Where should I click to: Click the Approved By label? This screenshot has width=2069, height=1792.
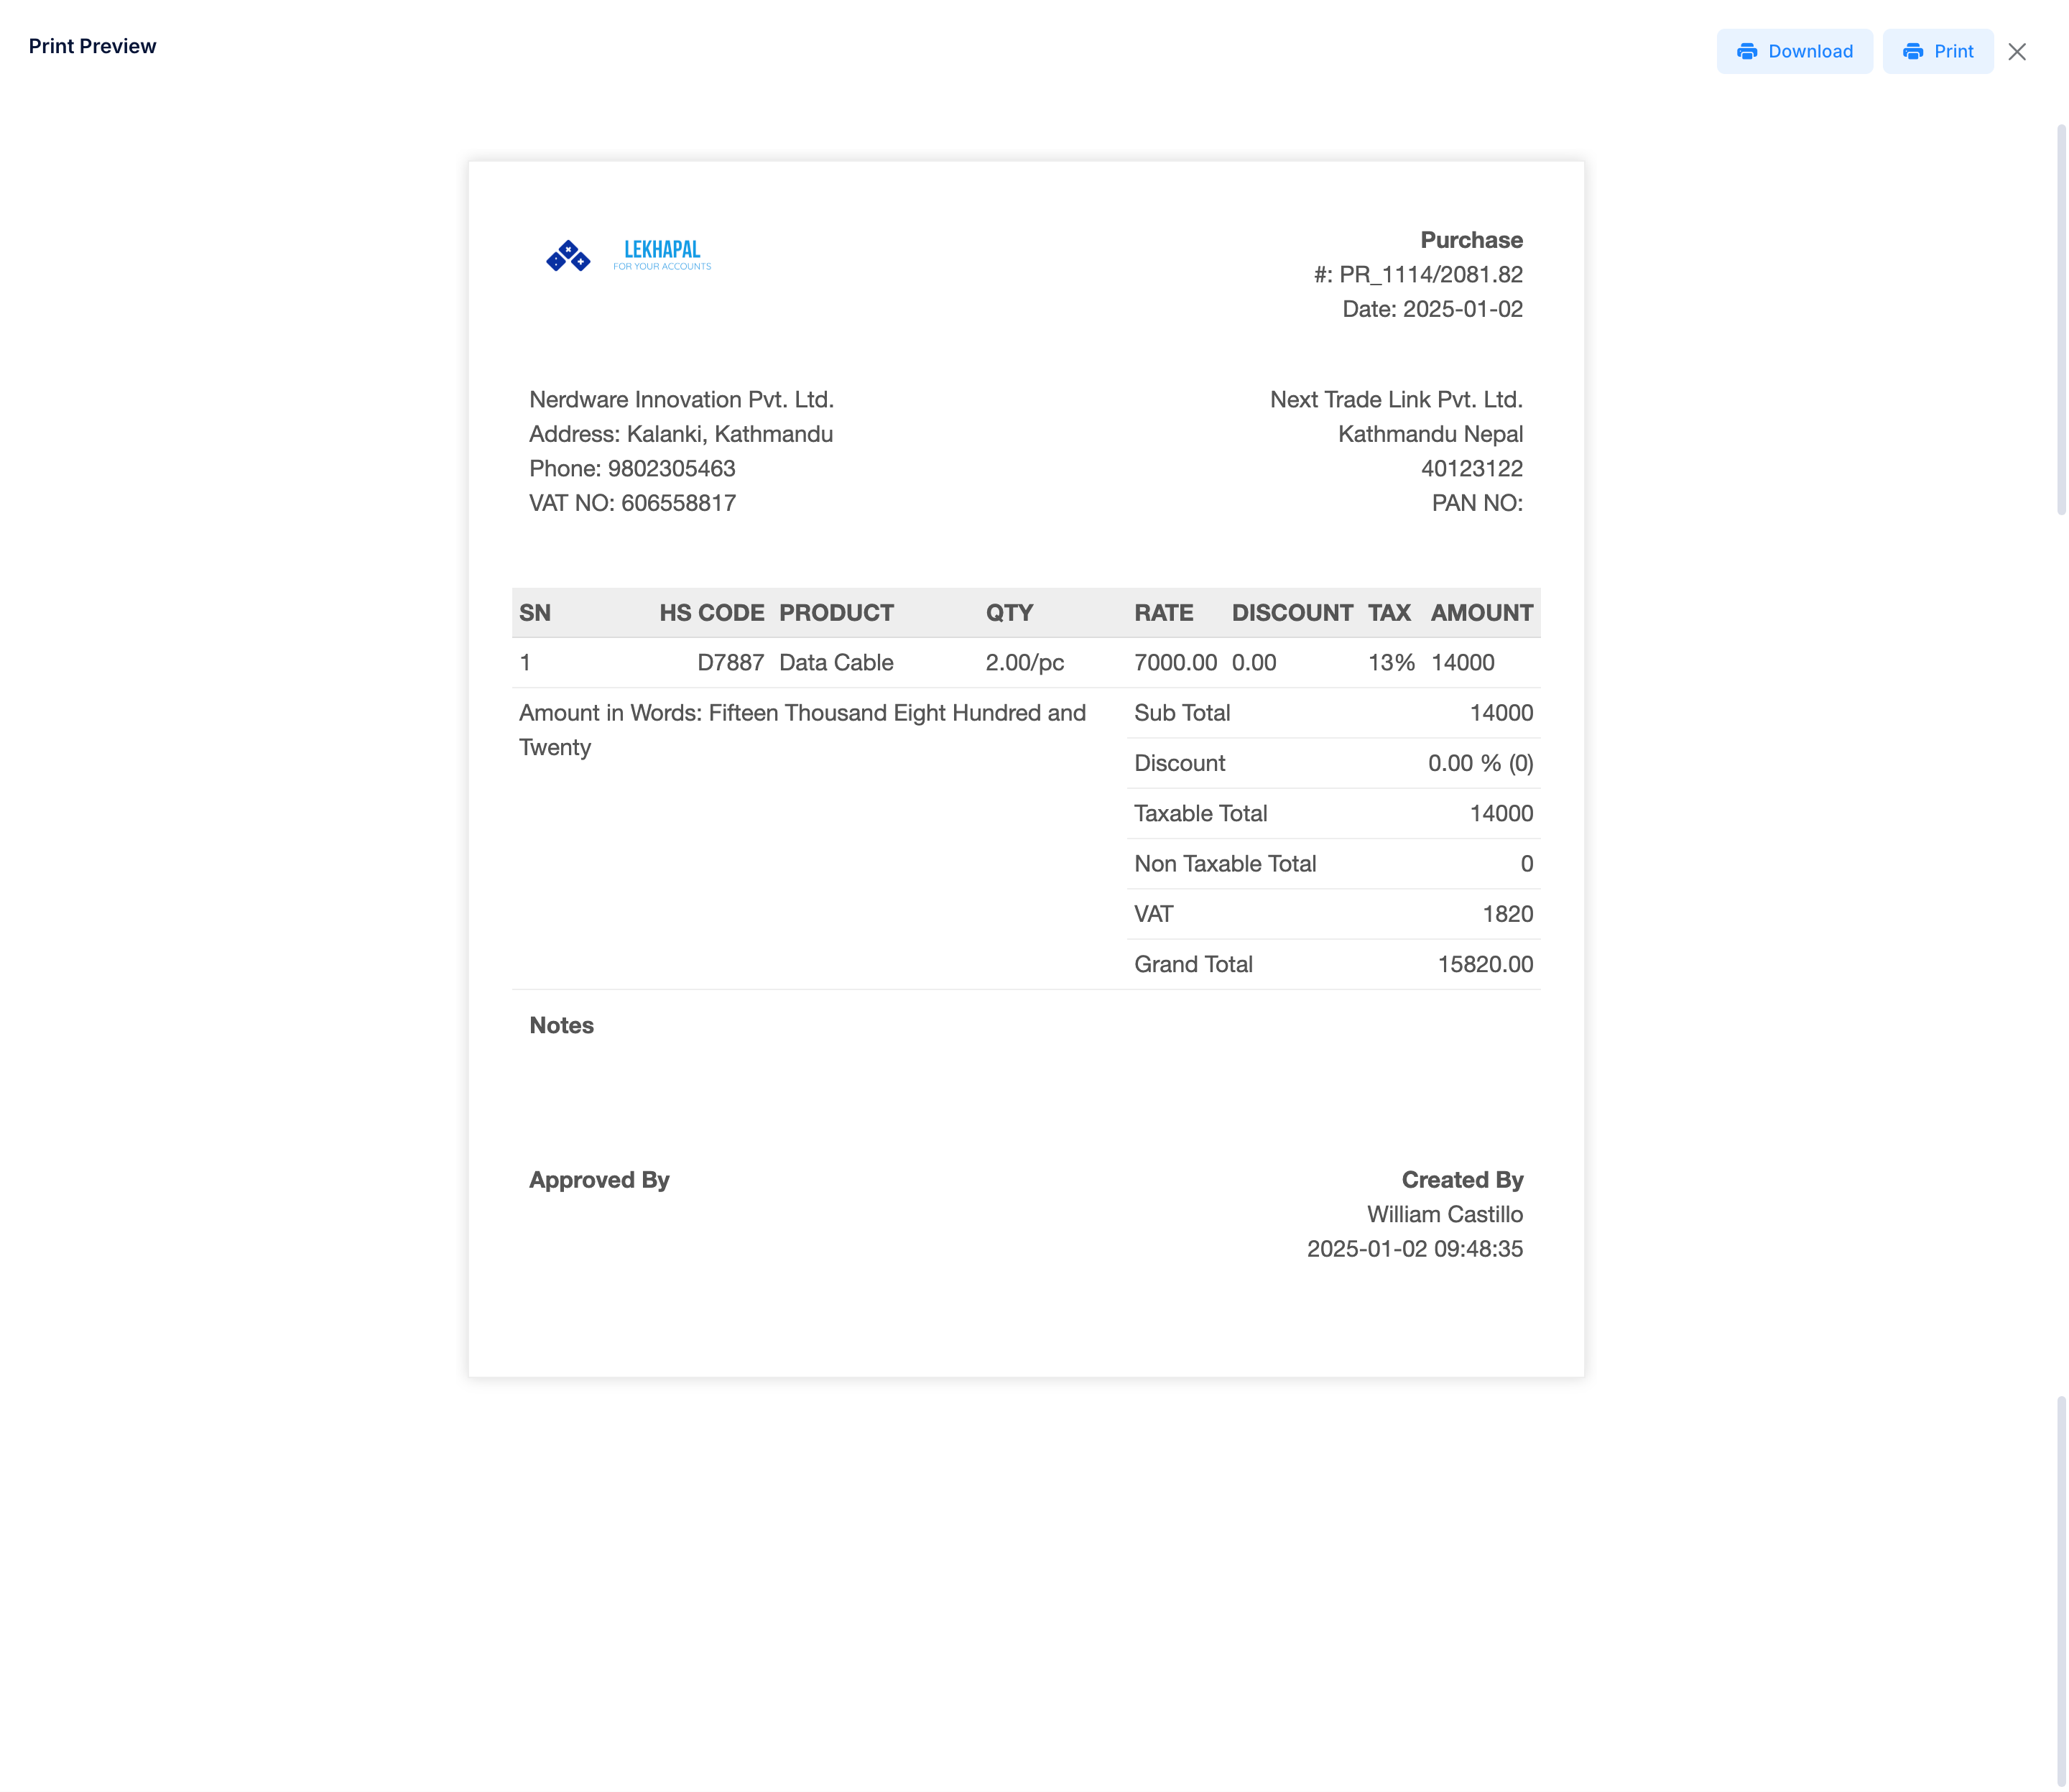point(599,1179)
